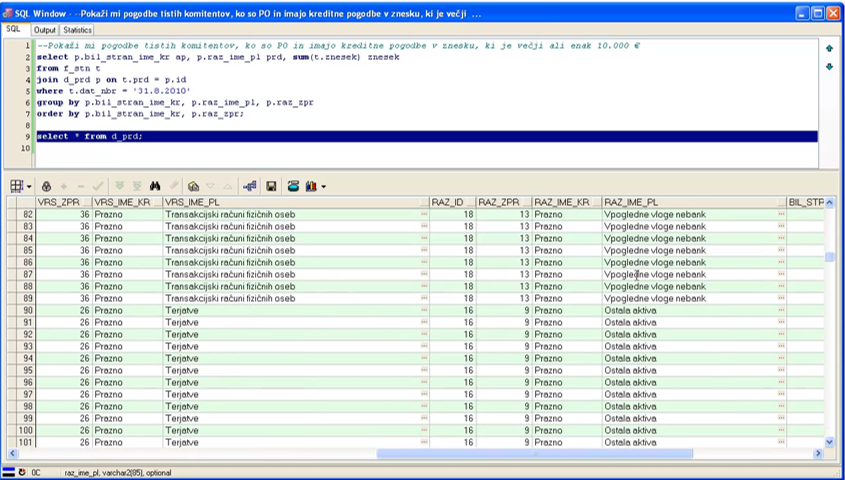845x480 pixels.
Task: Switch to the Output tab
Action: pos(45,30)
